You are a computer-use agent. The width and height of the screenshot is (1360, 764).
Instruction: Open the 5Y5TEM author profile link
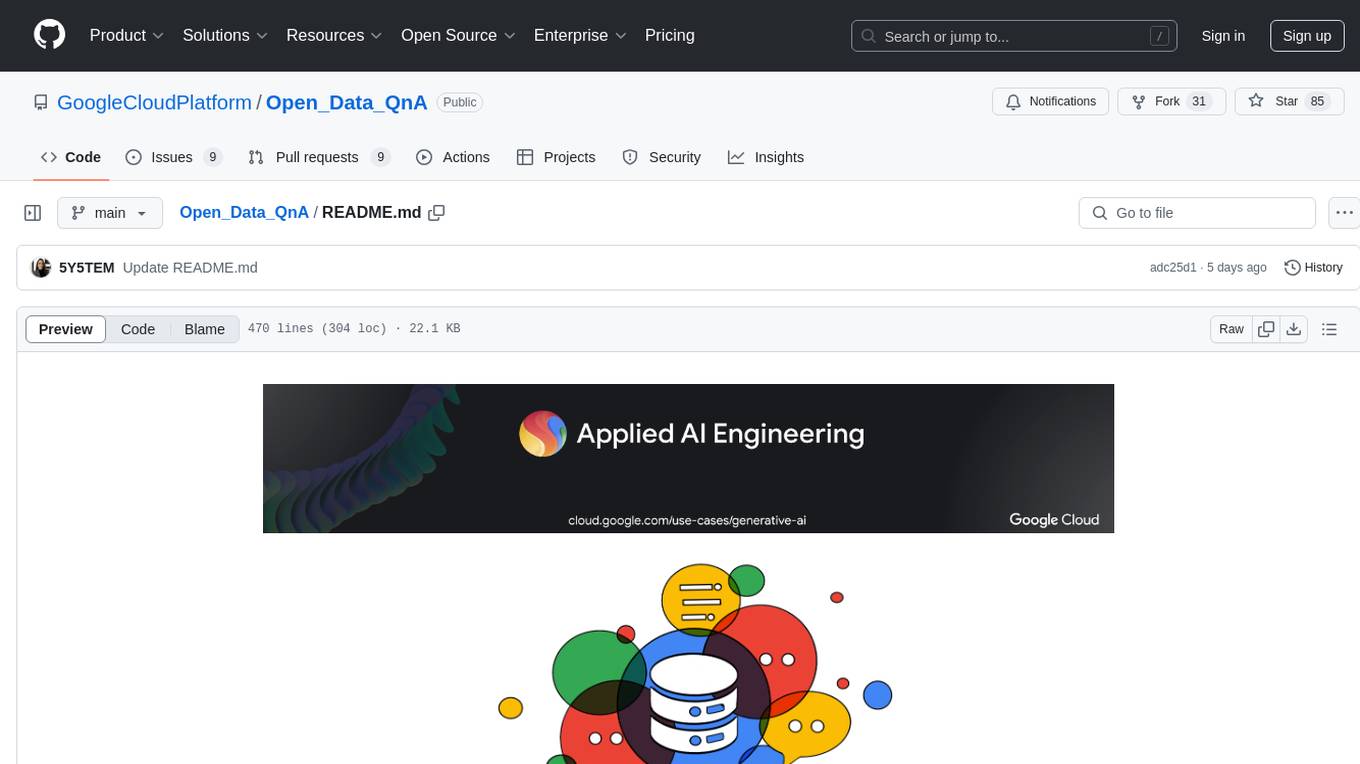(x=86, y=267)
